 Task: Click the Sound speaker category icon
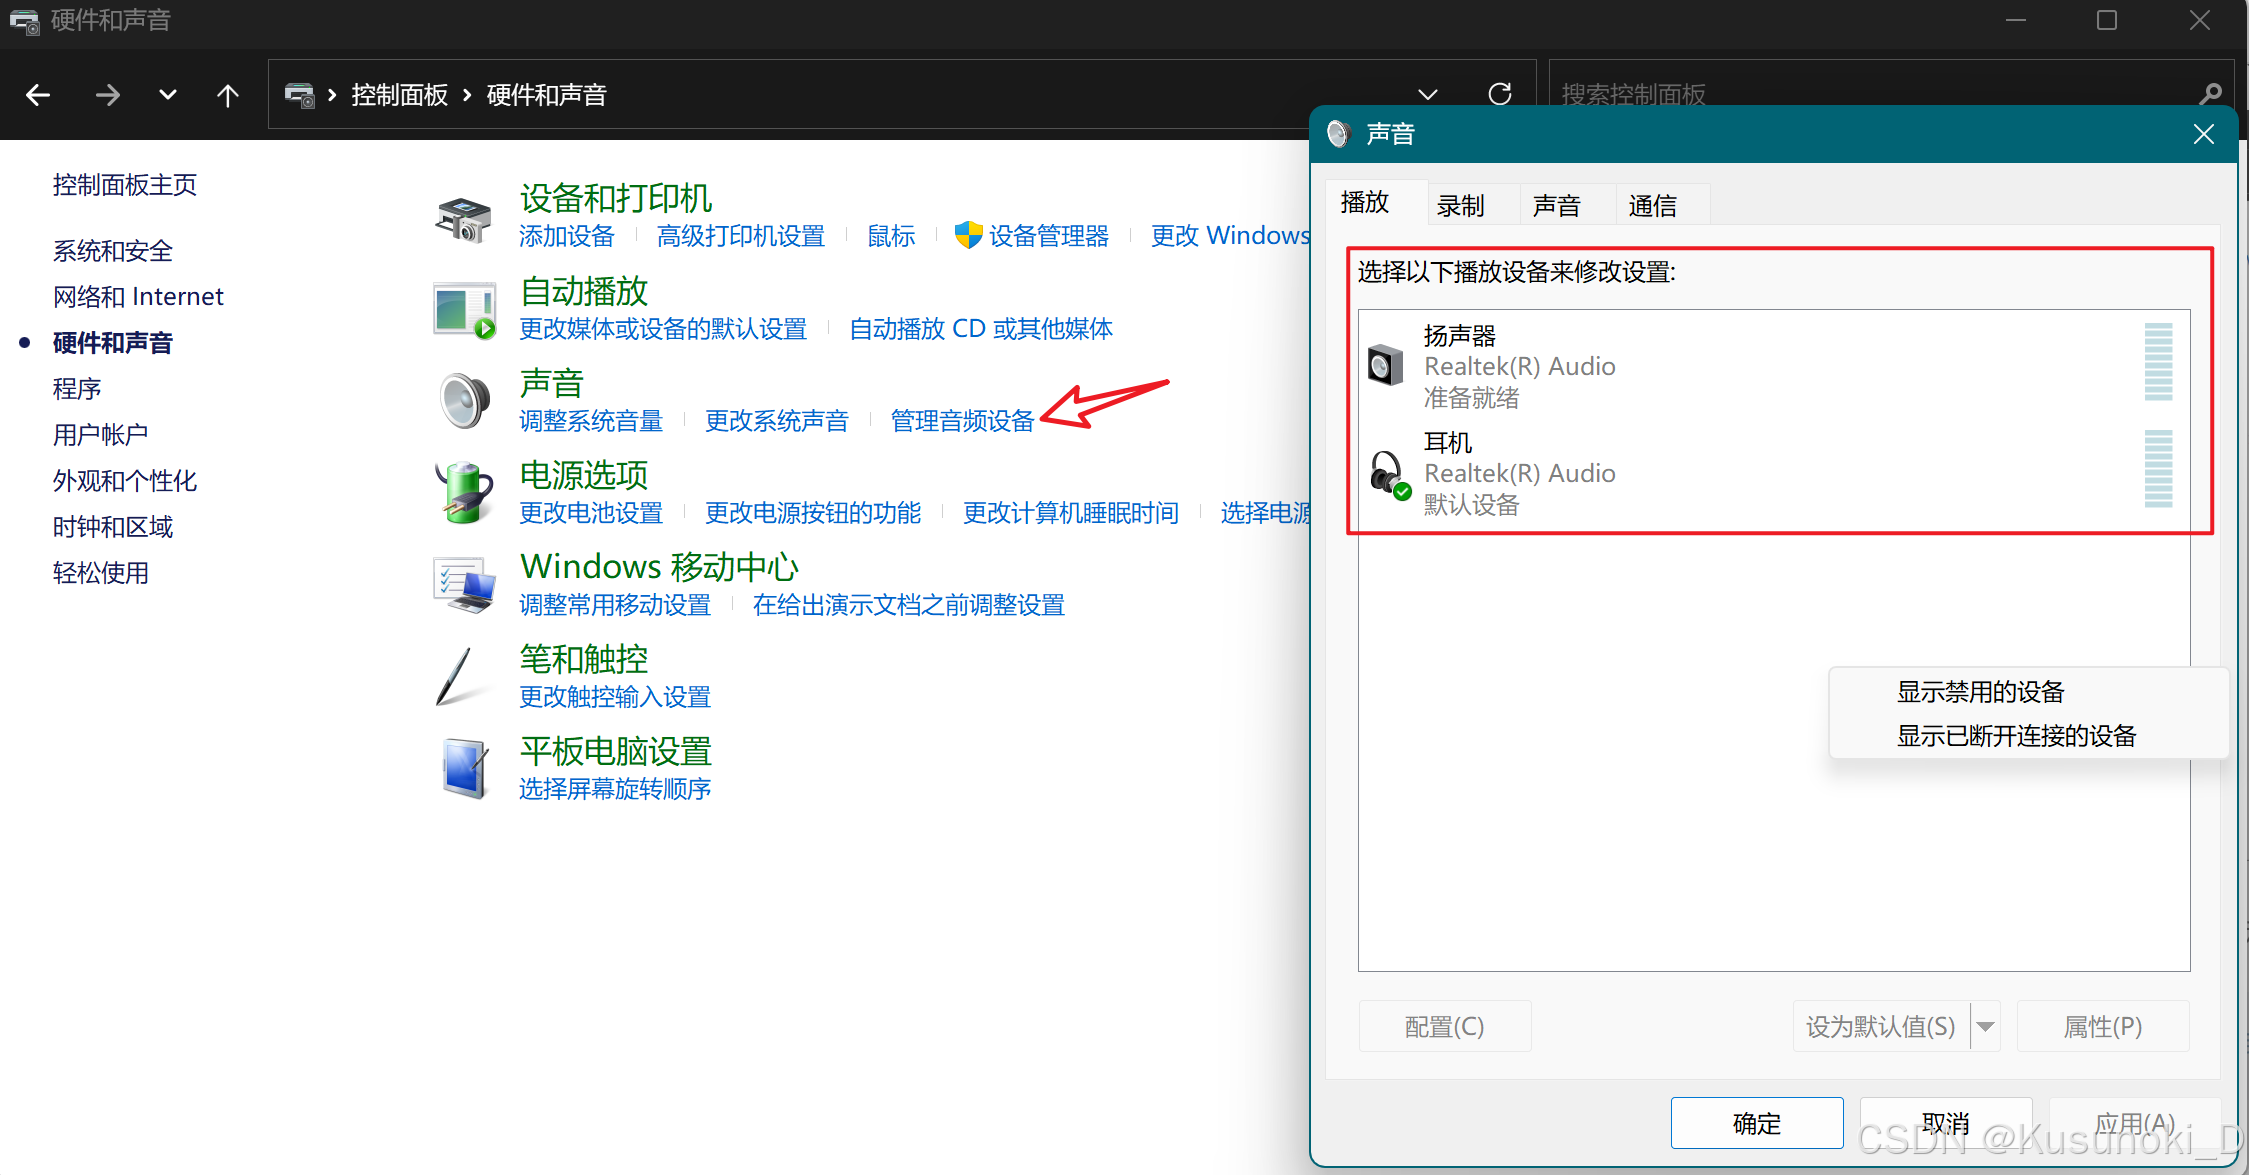click(x=464, y=401)
